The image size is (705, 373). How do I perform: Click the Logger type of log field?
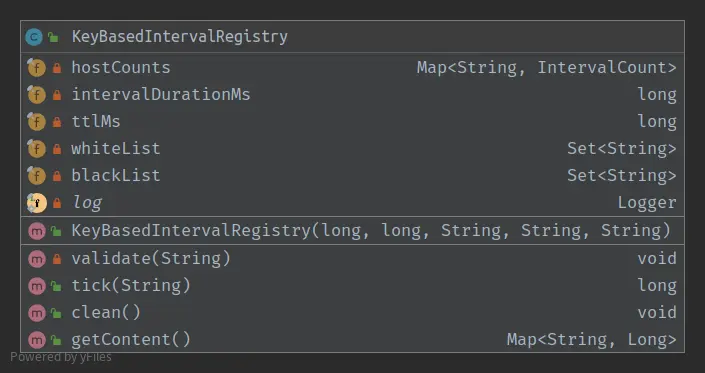[x=647, y=203]
